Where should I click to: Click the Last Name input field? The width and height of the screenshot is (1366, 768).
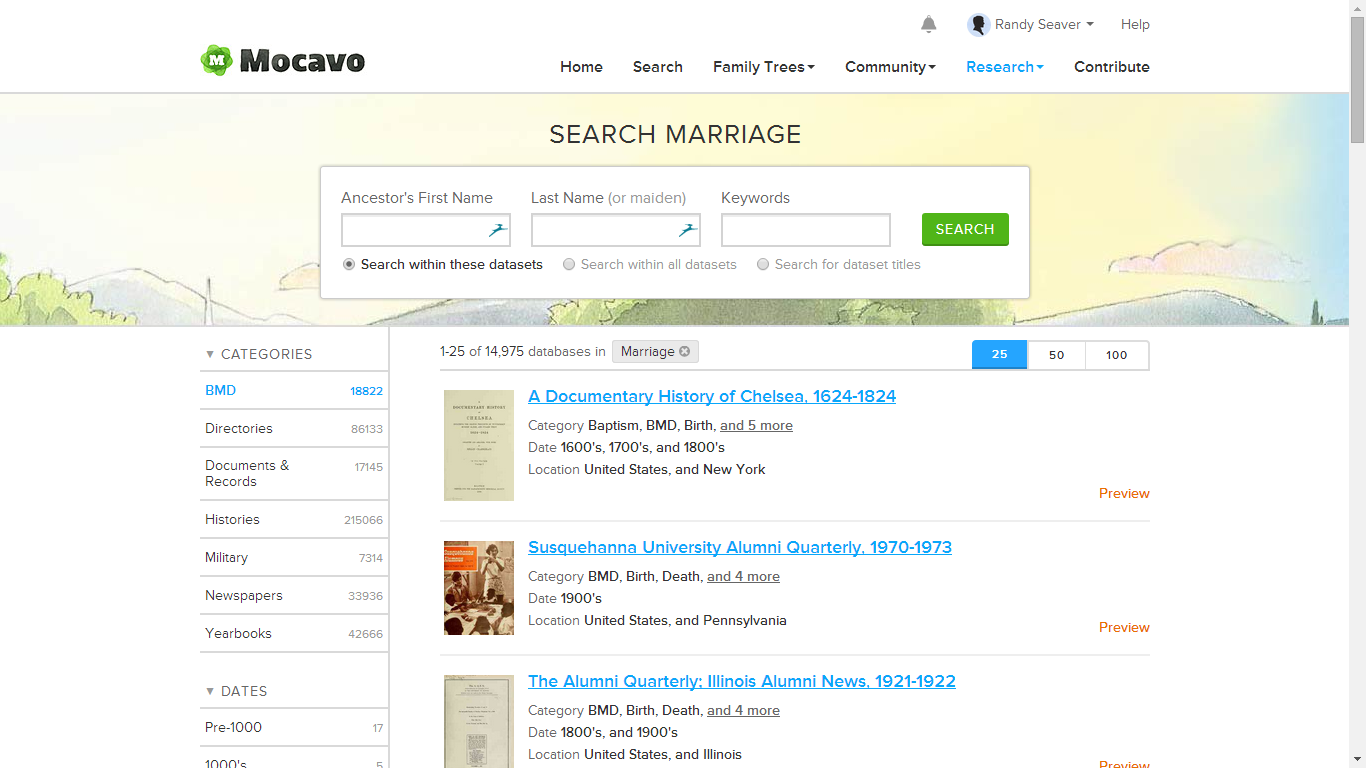pyautogui.click(x=616, y=230)
